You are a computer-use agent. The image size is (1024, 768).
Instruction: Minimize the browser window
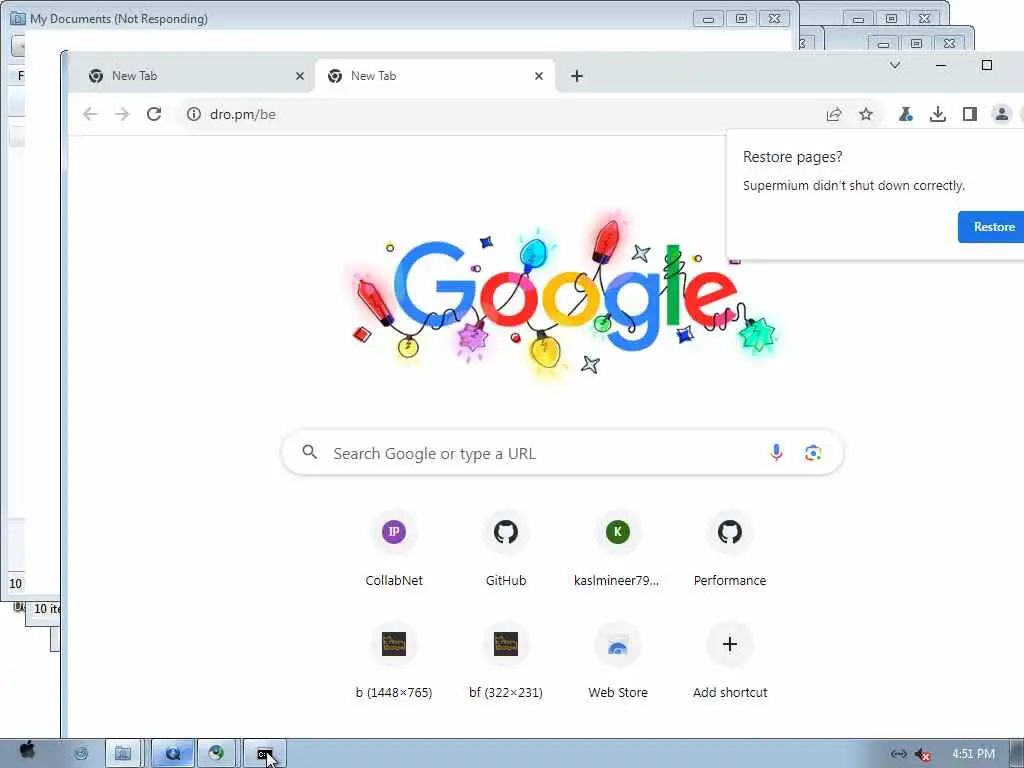coord(941,65)
